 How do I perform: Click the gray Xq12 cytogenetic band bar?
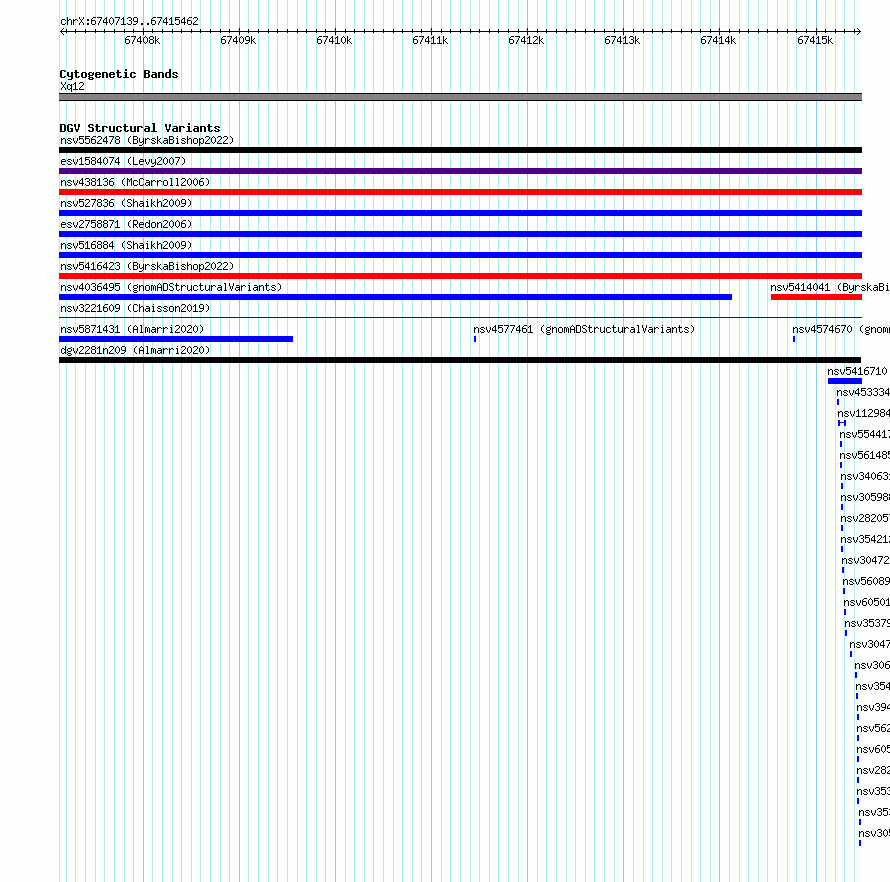click(460, 97)
